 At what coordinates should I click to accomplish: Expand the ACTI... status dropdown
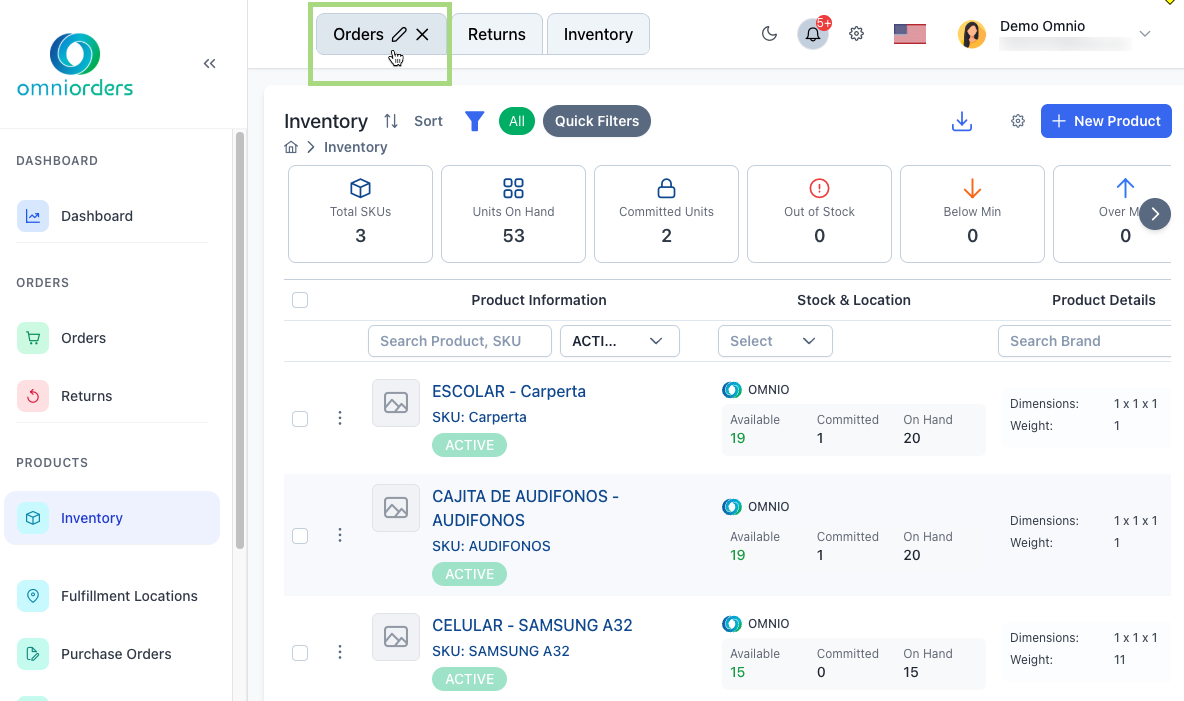(619, 341)
